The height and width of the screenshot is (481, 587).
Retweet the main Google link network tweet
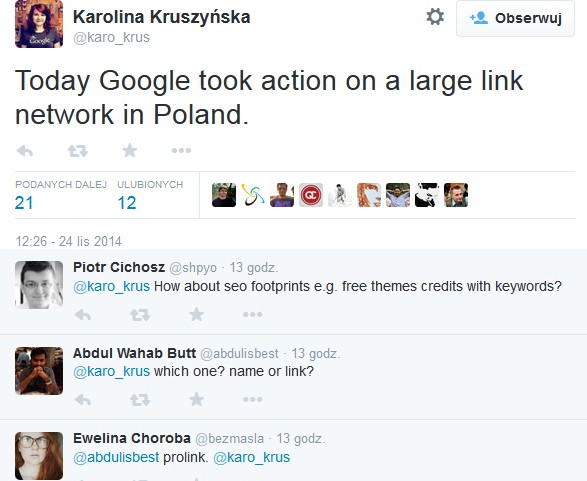pos(77,151)
